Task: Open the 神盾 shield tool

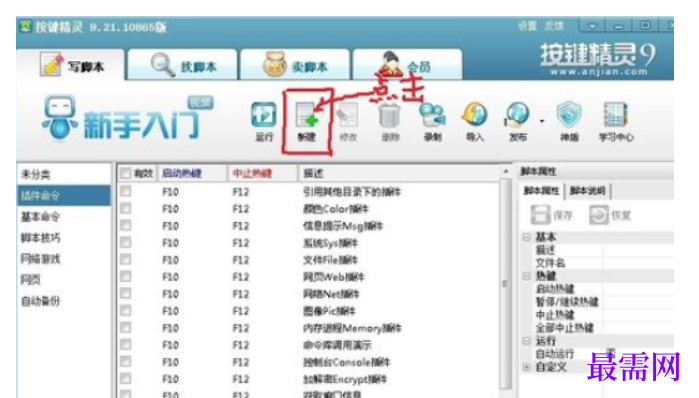Action: 569,115
